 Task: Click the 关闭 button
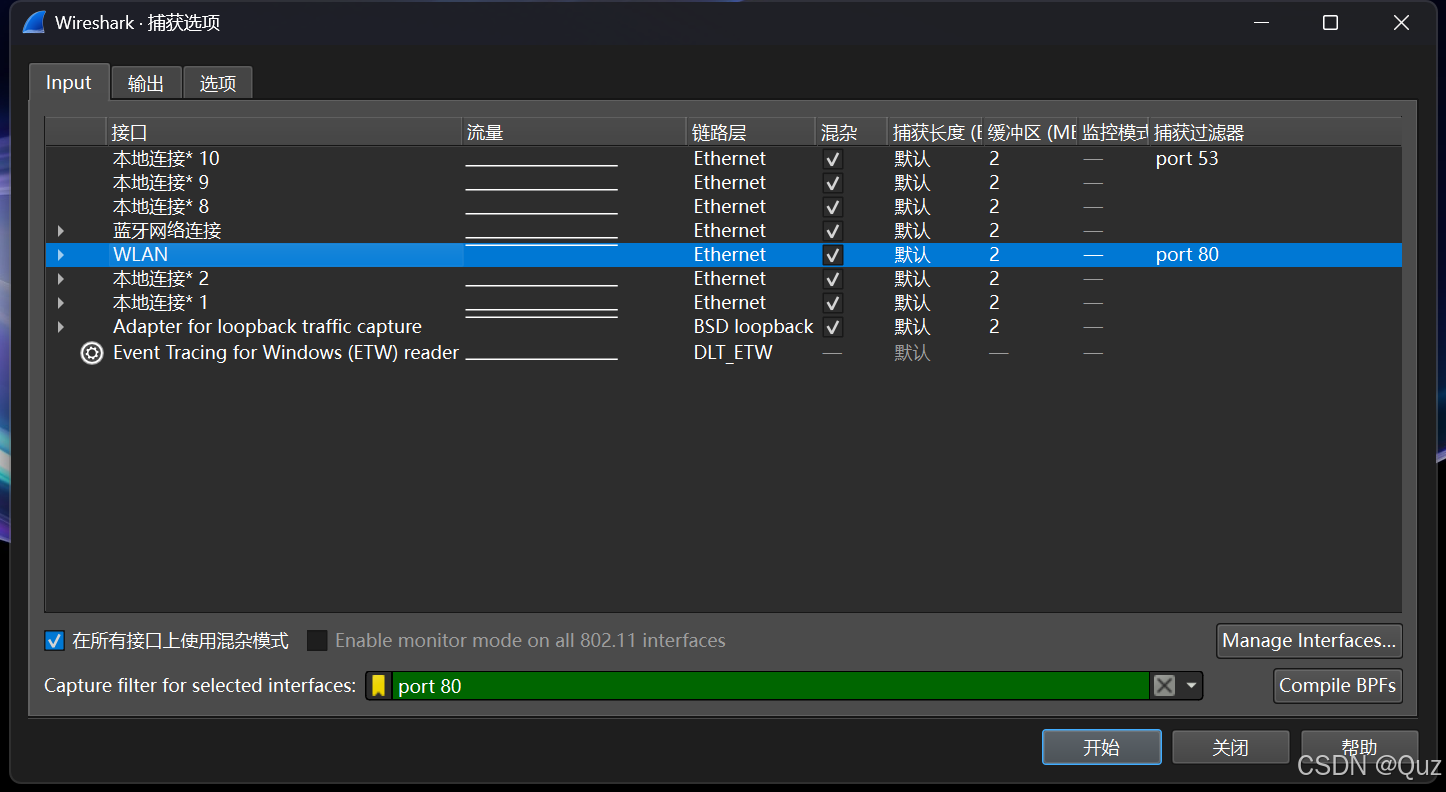(x=1230, y=747)
